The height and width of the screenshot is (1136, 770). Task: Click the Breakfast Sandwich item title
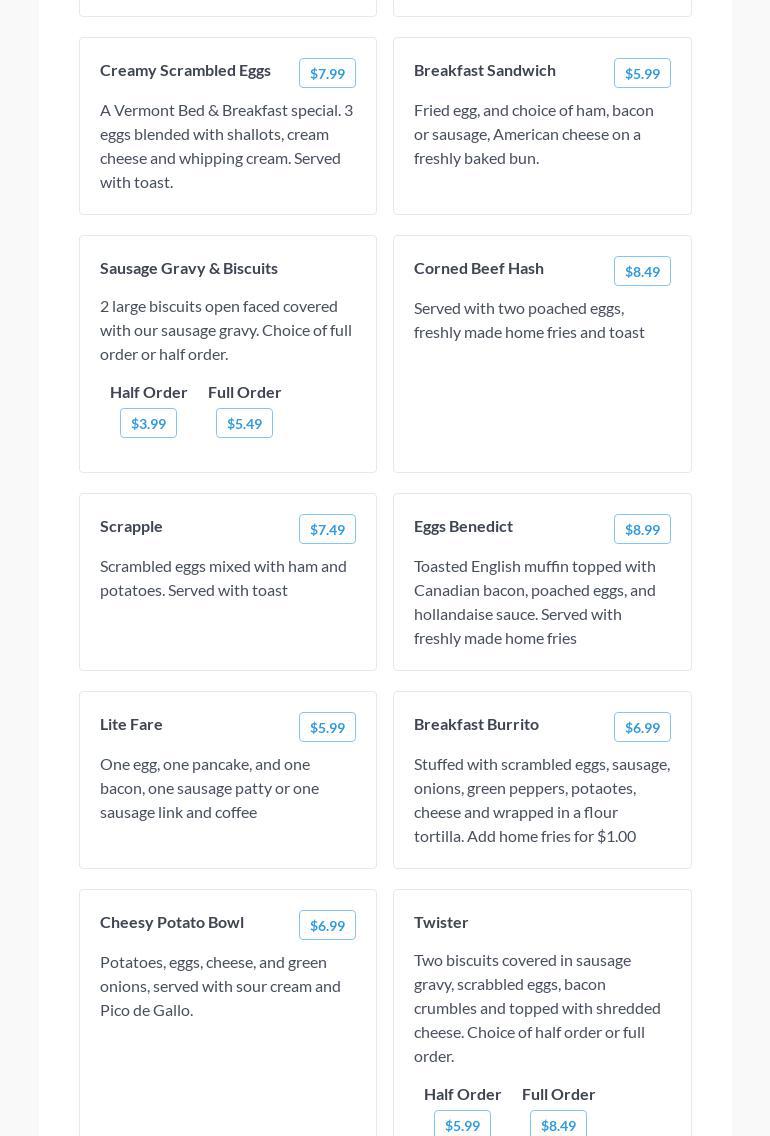point(485,70)
